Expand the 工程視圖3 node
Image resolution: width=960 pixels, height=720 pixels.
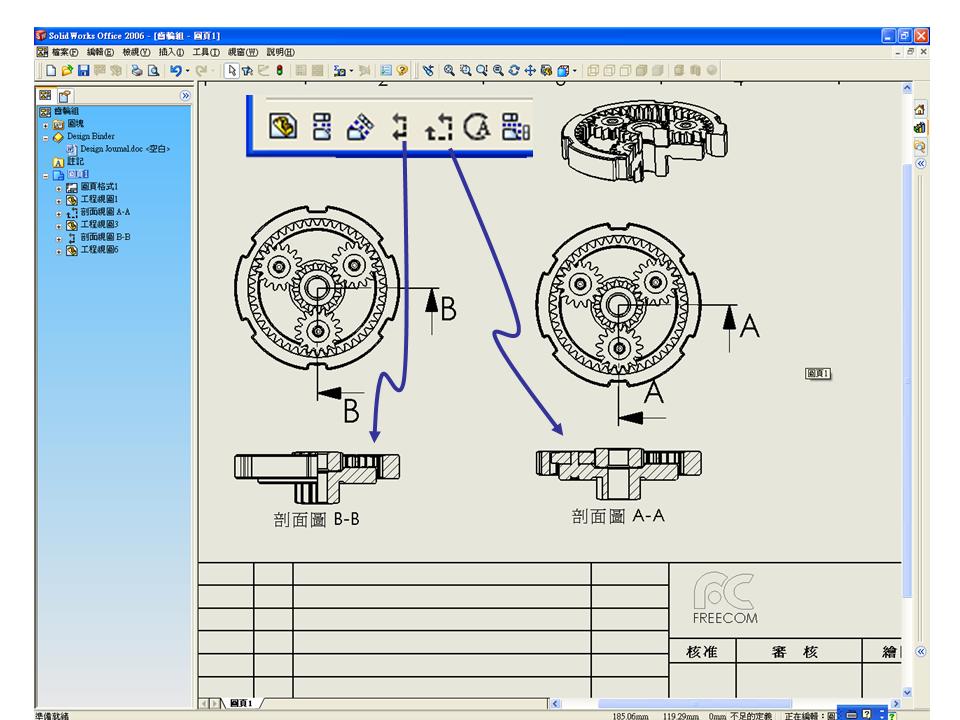tap(59, 226)
